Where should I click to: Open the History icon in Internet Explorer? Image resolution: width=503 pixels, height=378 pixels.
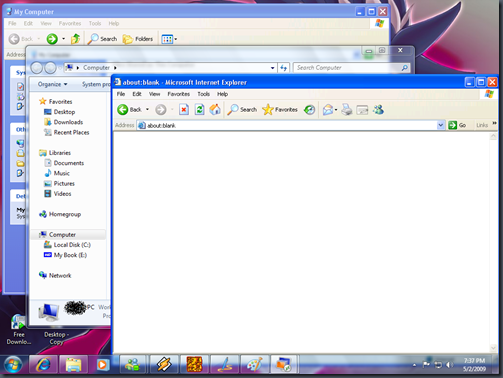[x=310, y=109]
